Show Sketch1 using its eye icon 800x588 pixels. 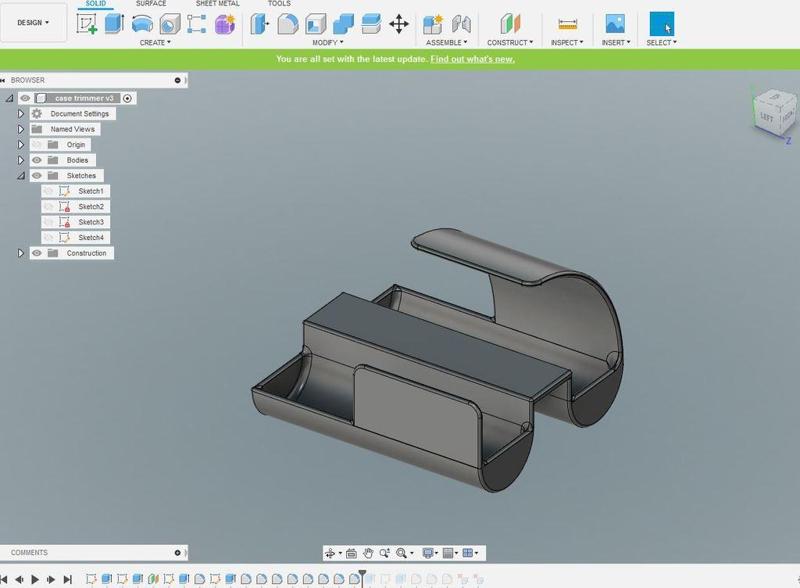tap(48, 191)
